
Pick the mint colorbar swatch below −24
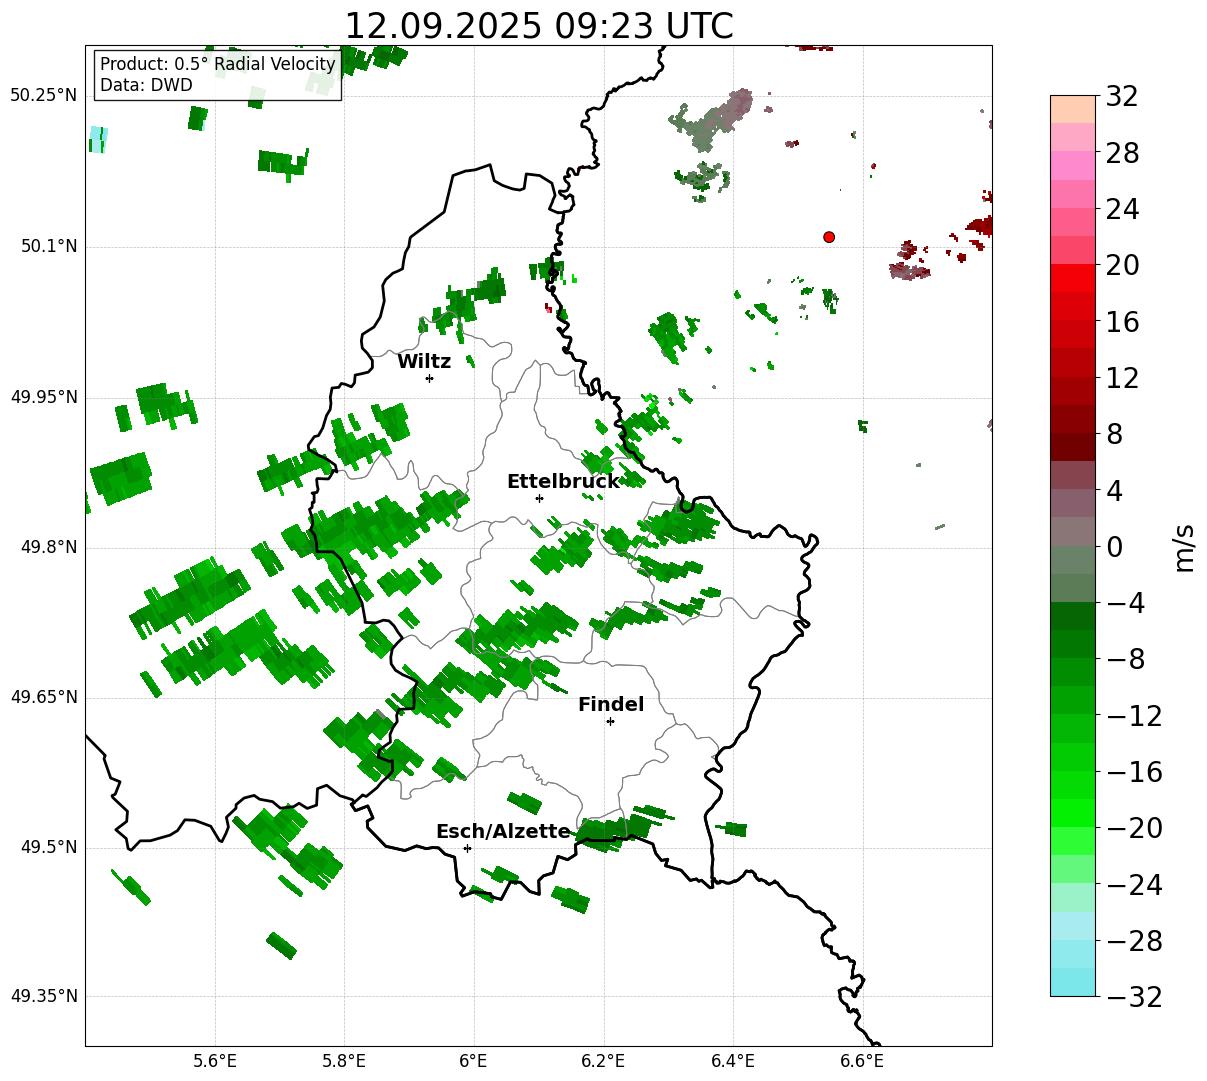1073,897
